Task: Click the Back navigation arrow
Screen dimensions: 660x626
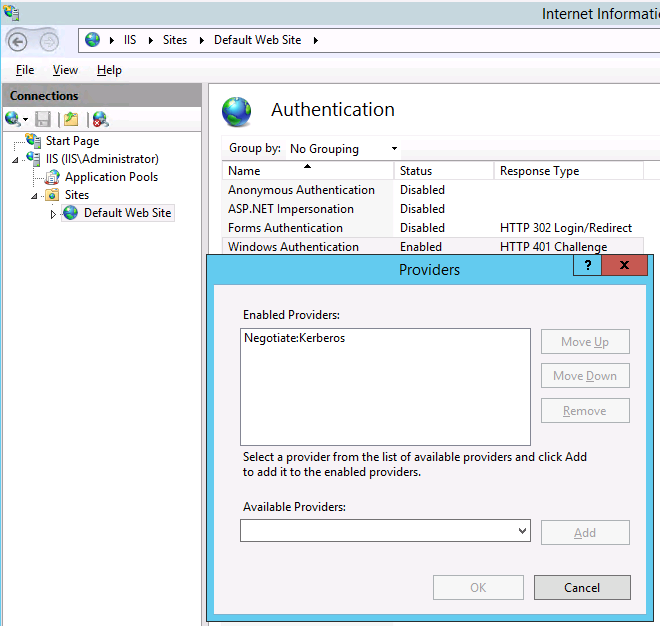Action: (x=18, y=42)
